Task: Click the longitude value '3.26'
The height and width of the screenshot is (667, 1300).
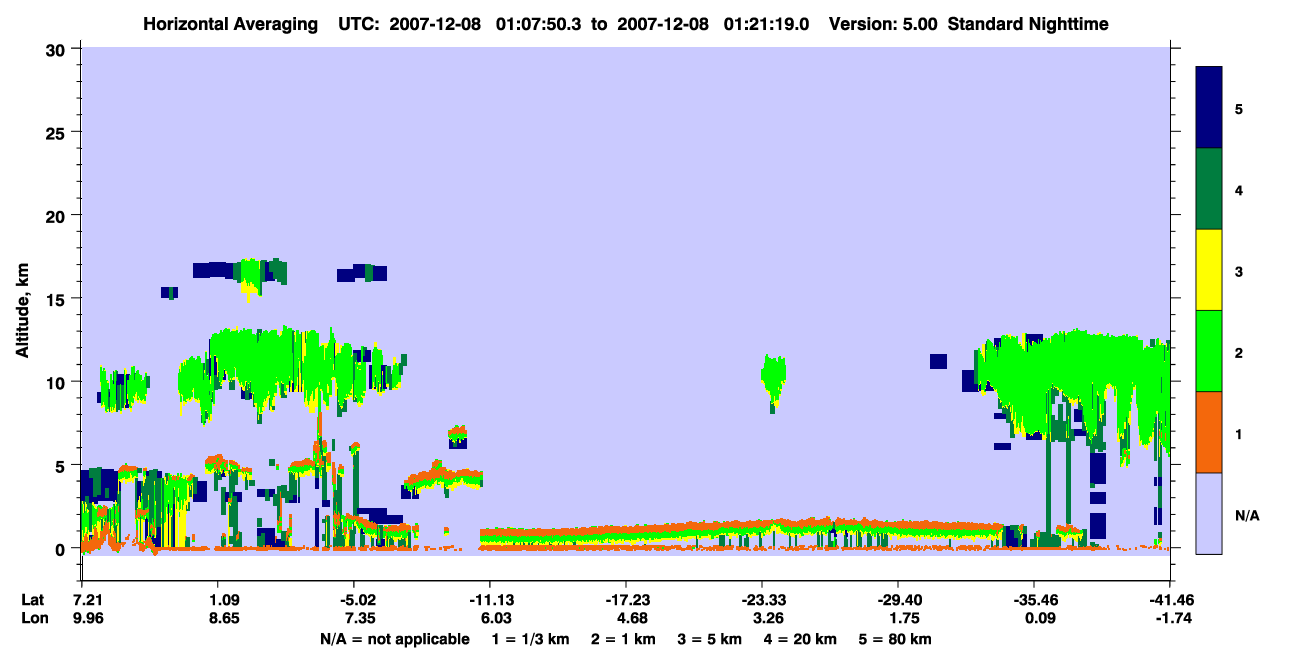Action: 767,619
